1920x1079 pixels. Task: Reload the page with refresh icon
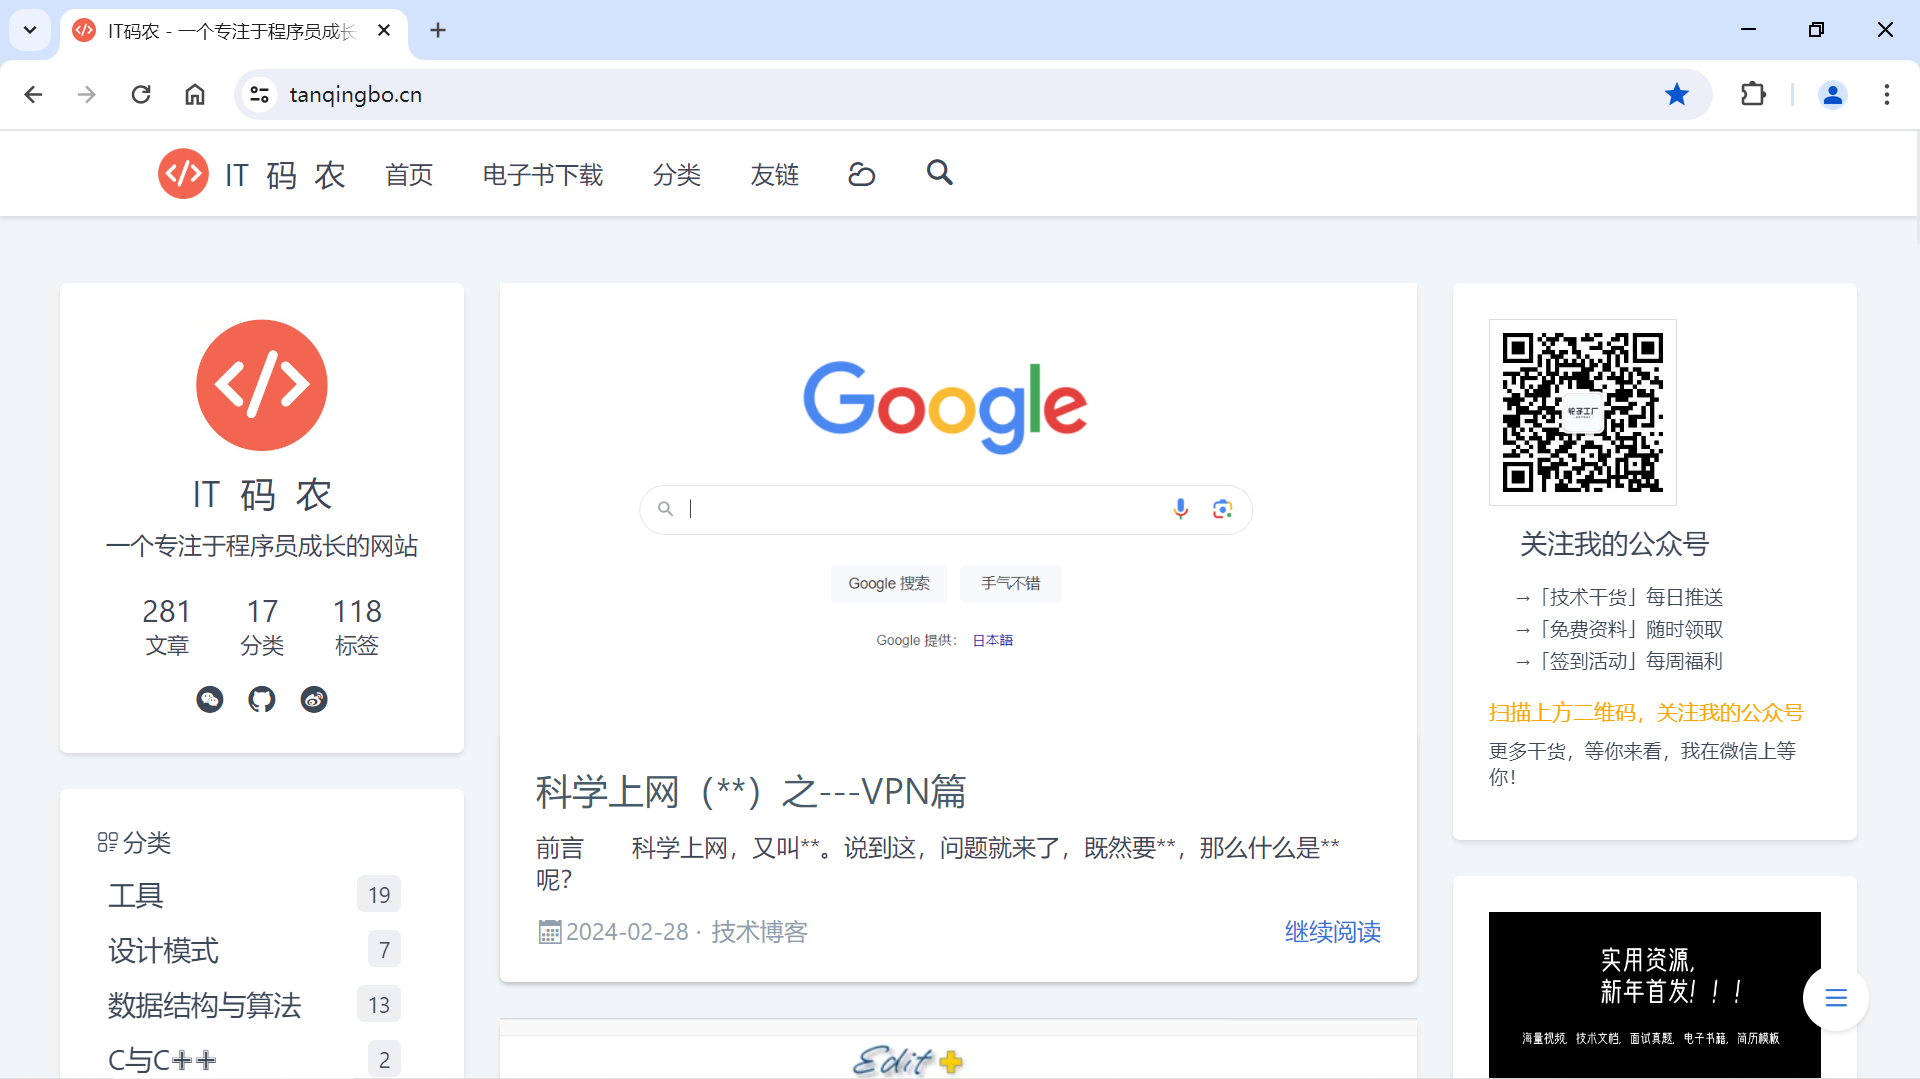pyautogui.click(x=141, y=95)
